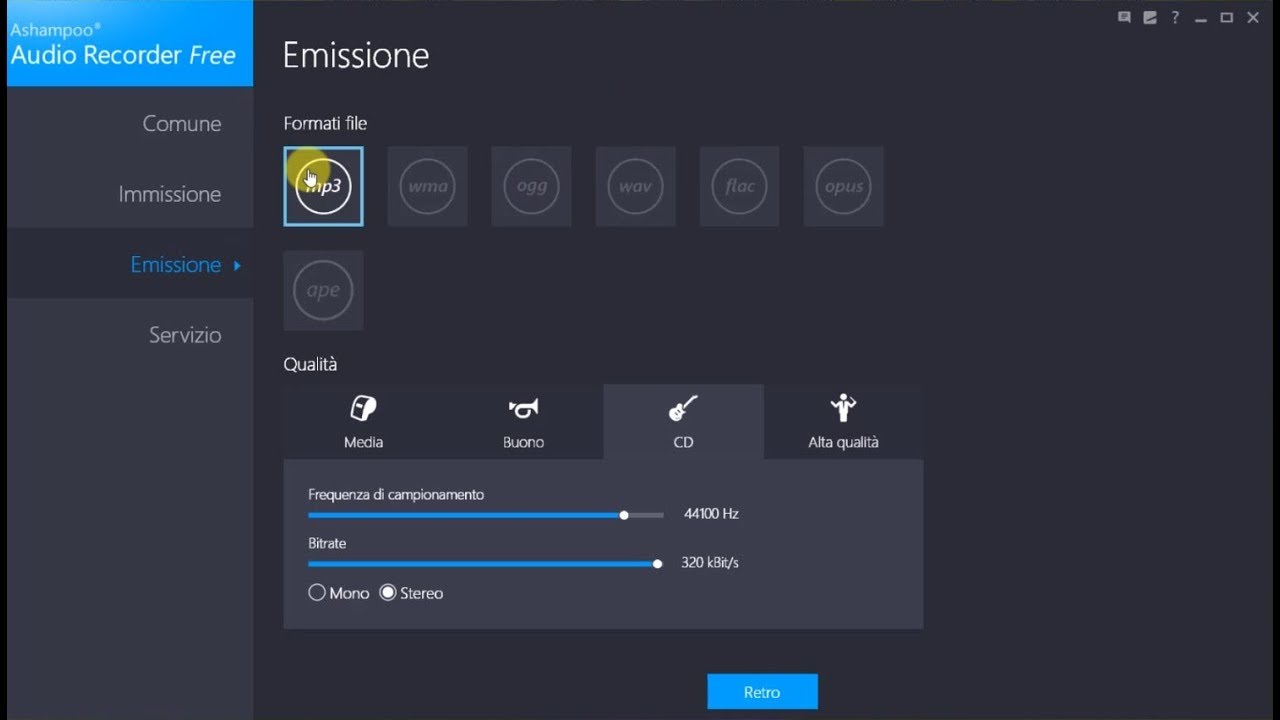Open the feedback chat icon in title bar

1125,17
